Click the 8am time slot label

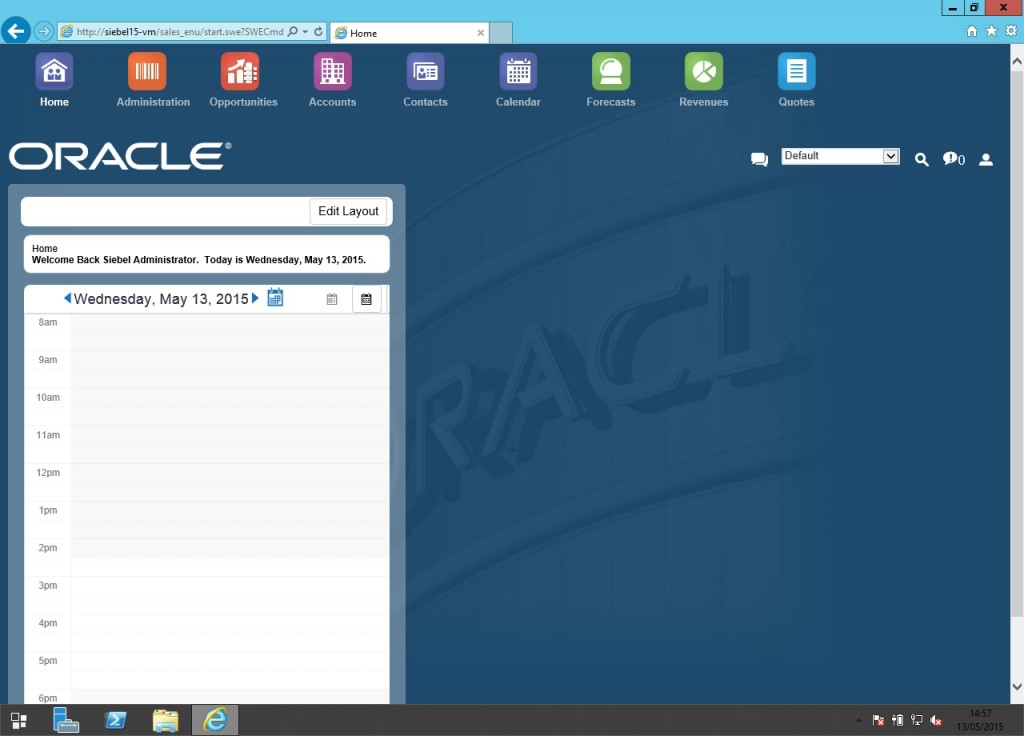click(48, 322)
